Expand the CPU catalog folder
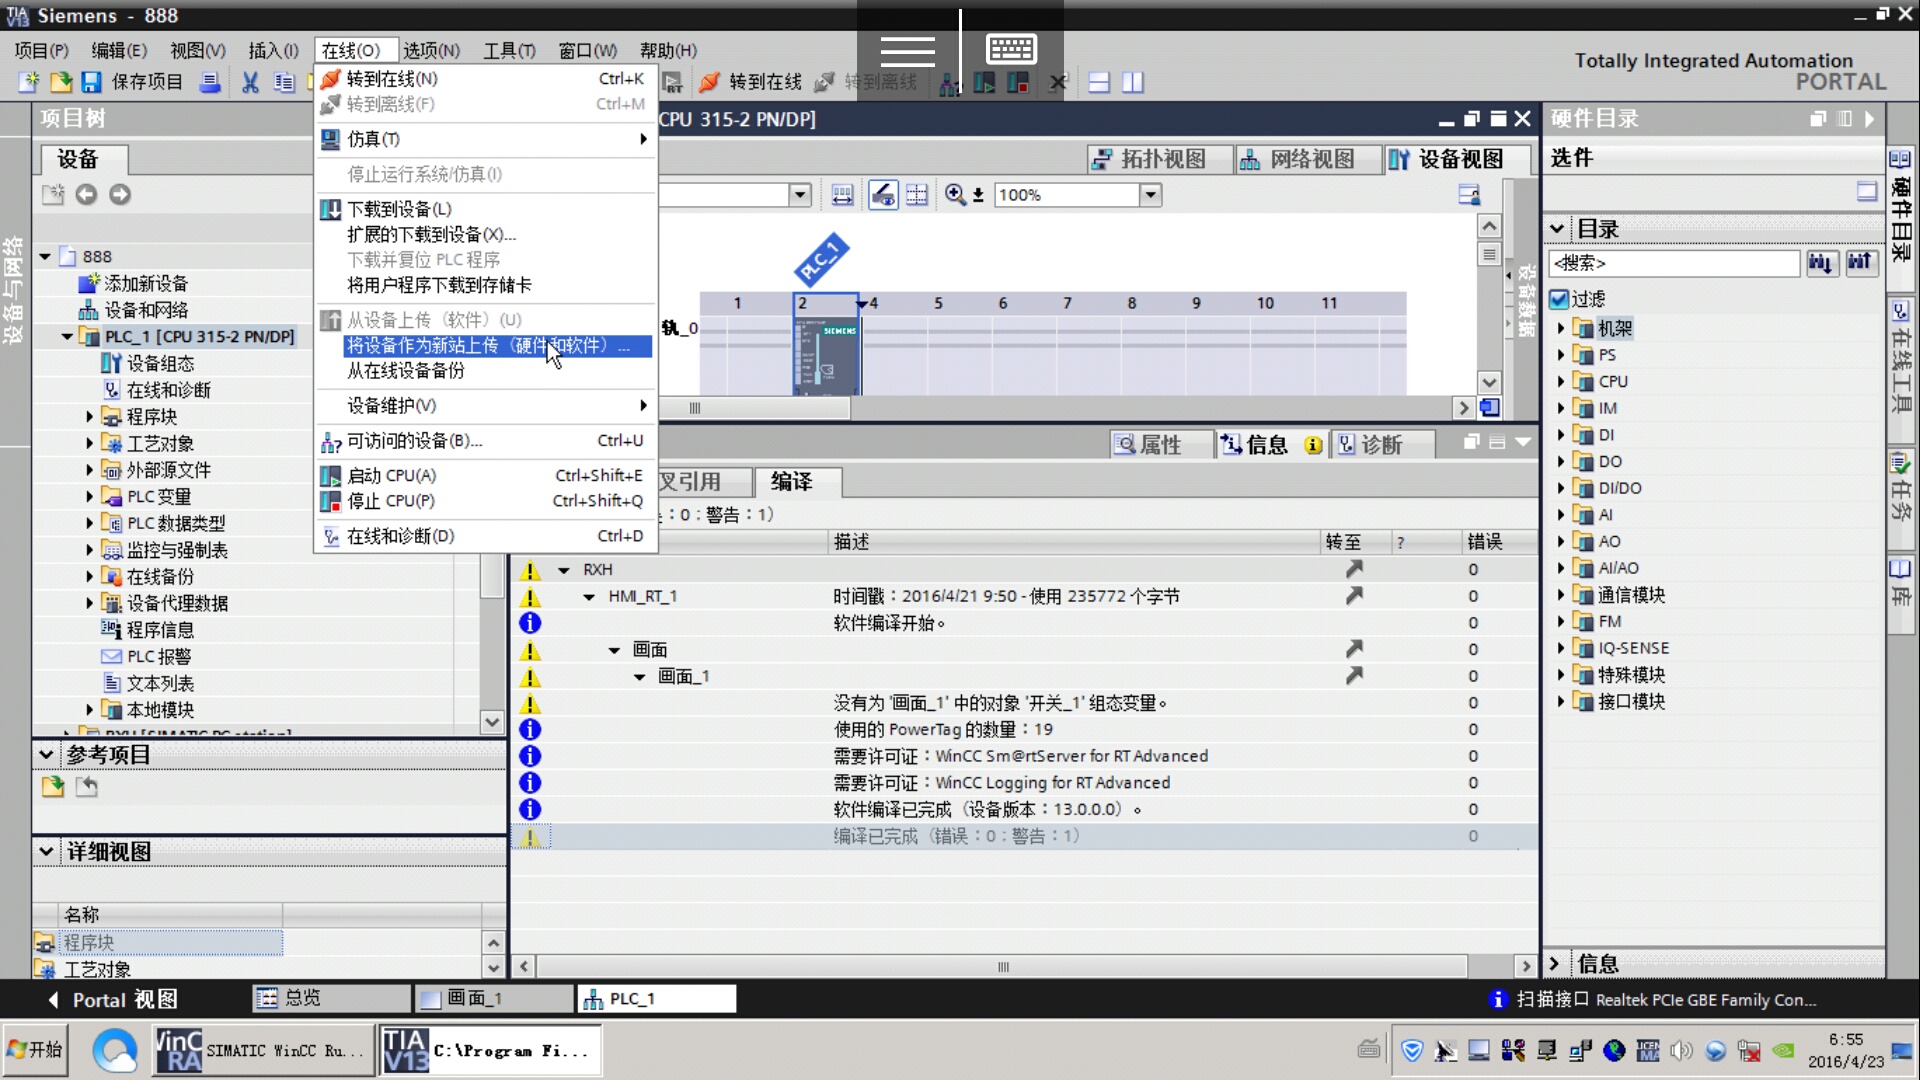This screenshot has width=1920, height=1080. click(x=1561, y=381)
